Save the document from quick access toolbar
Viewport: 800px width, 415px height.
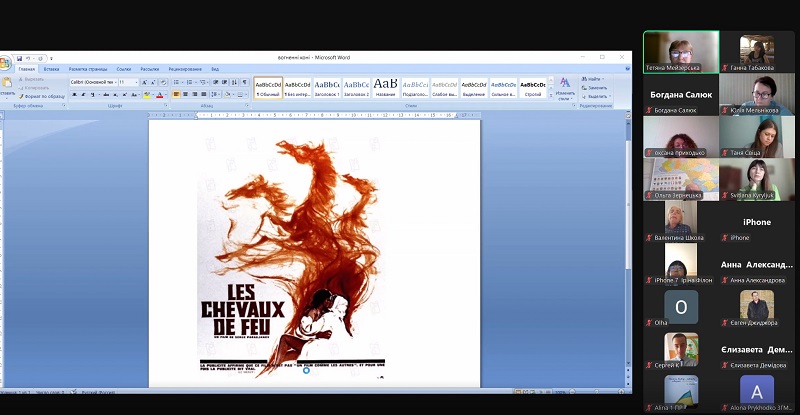pos(19,58)
